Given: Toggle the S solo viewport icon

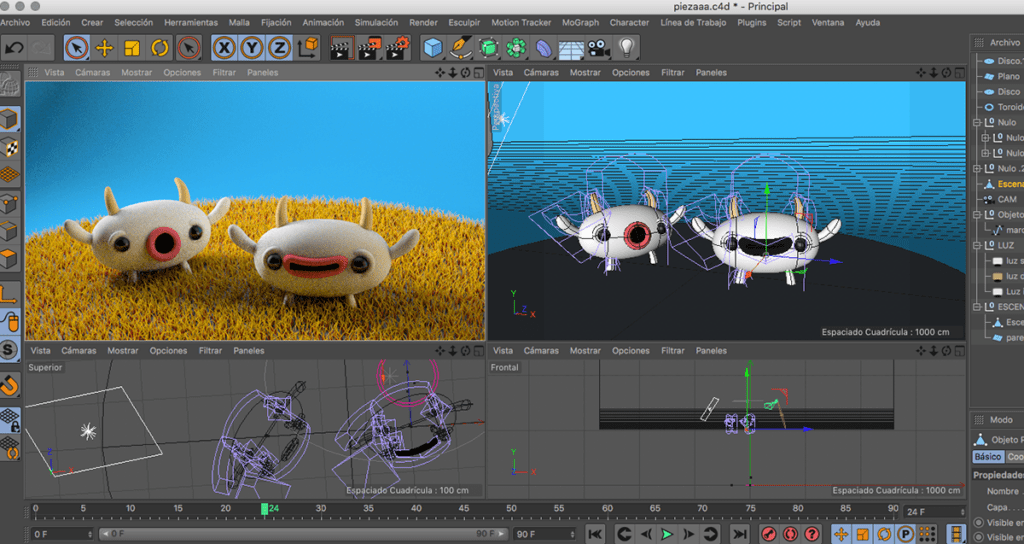Looking at the screenshot, I should (x=9, y=349).
